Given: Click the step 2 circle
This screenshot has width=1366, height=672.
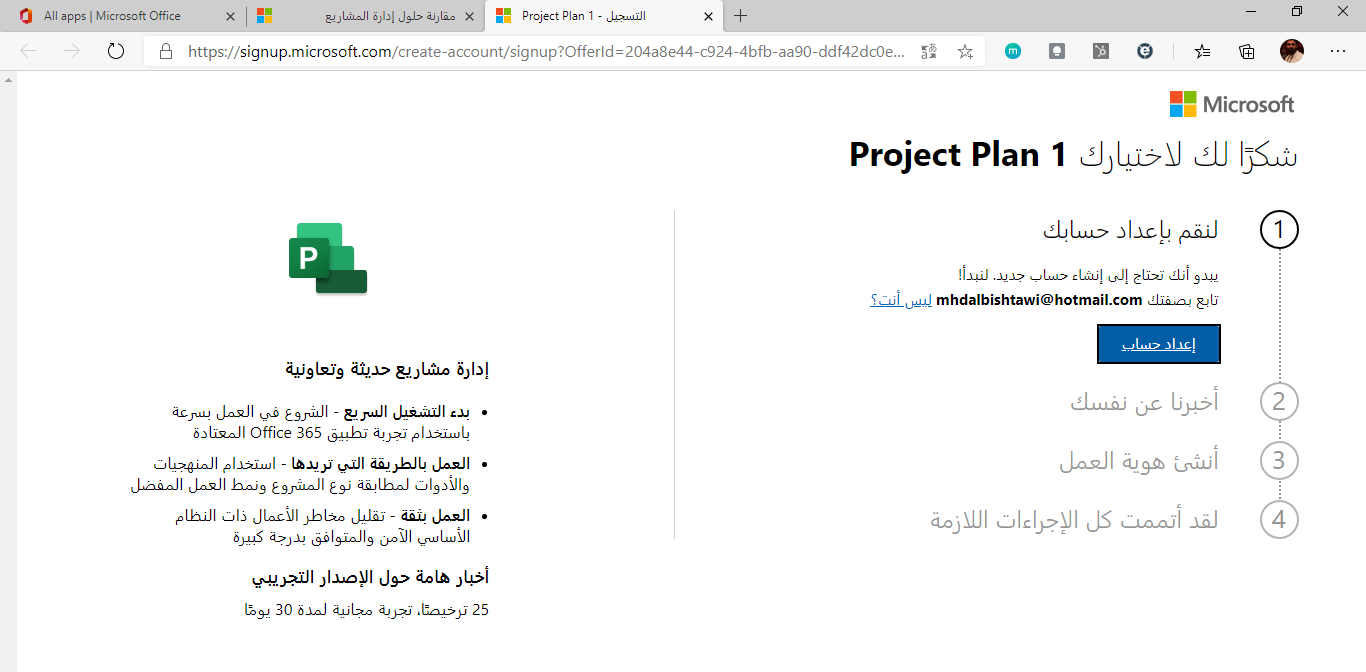Looking at the screenshot, I should point(1279,402).
